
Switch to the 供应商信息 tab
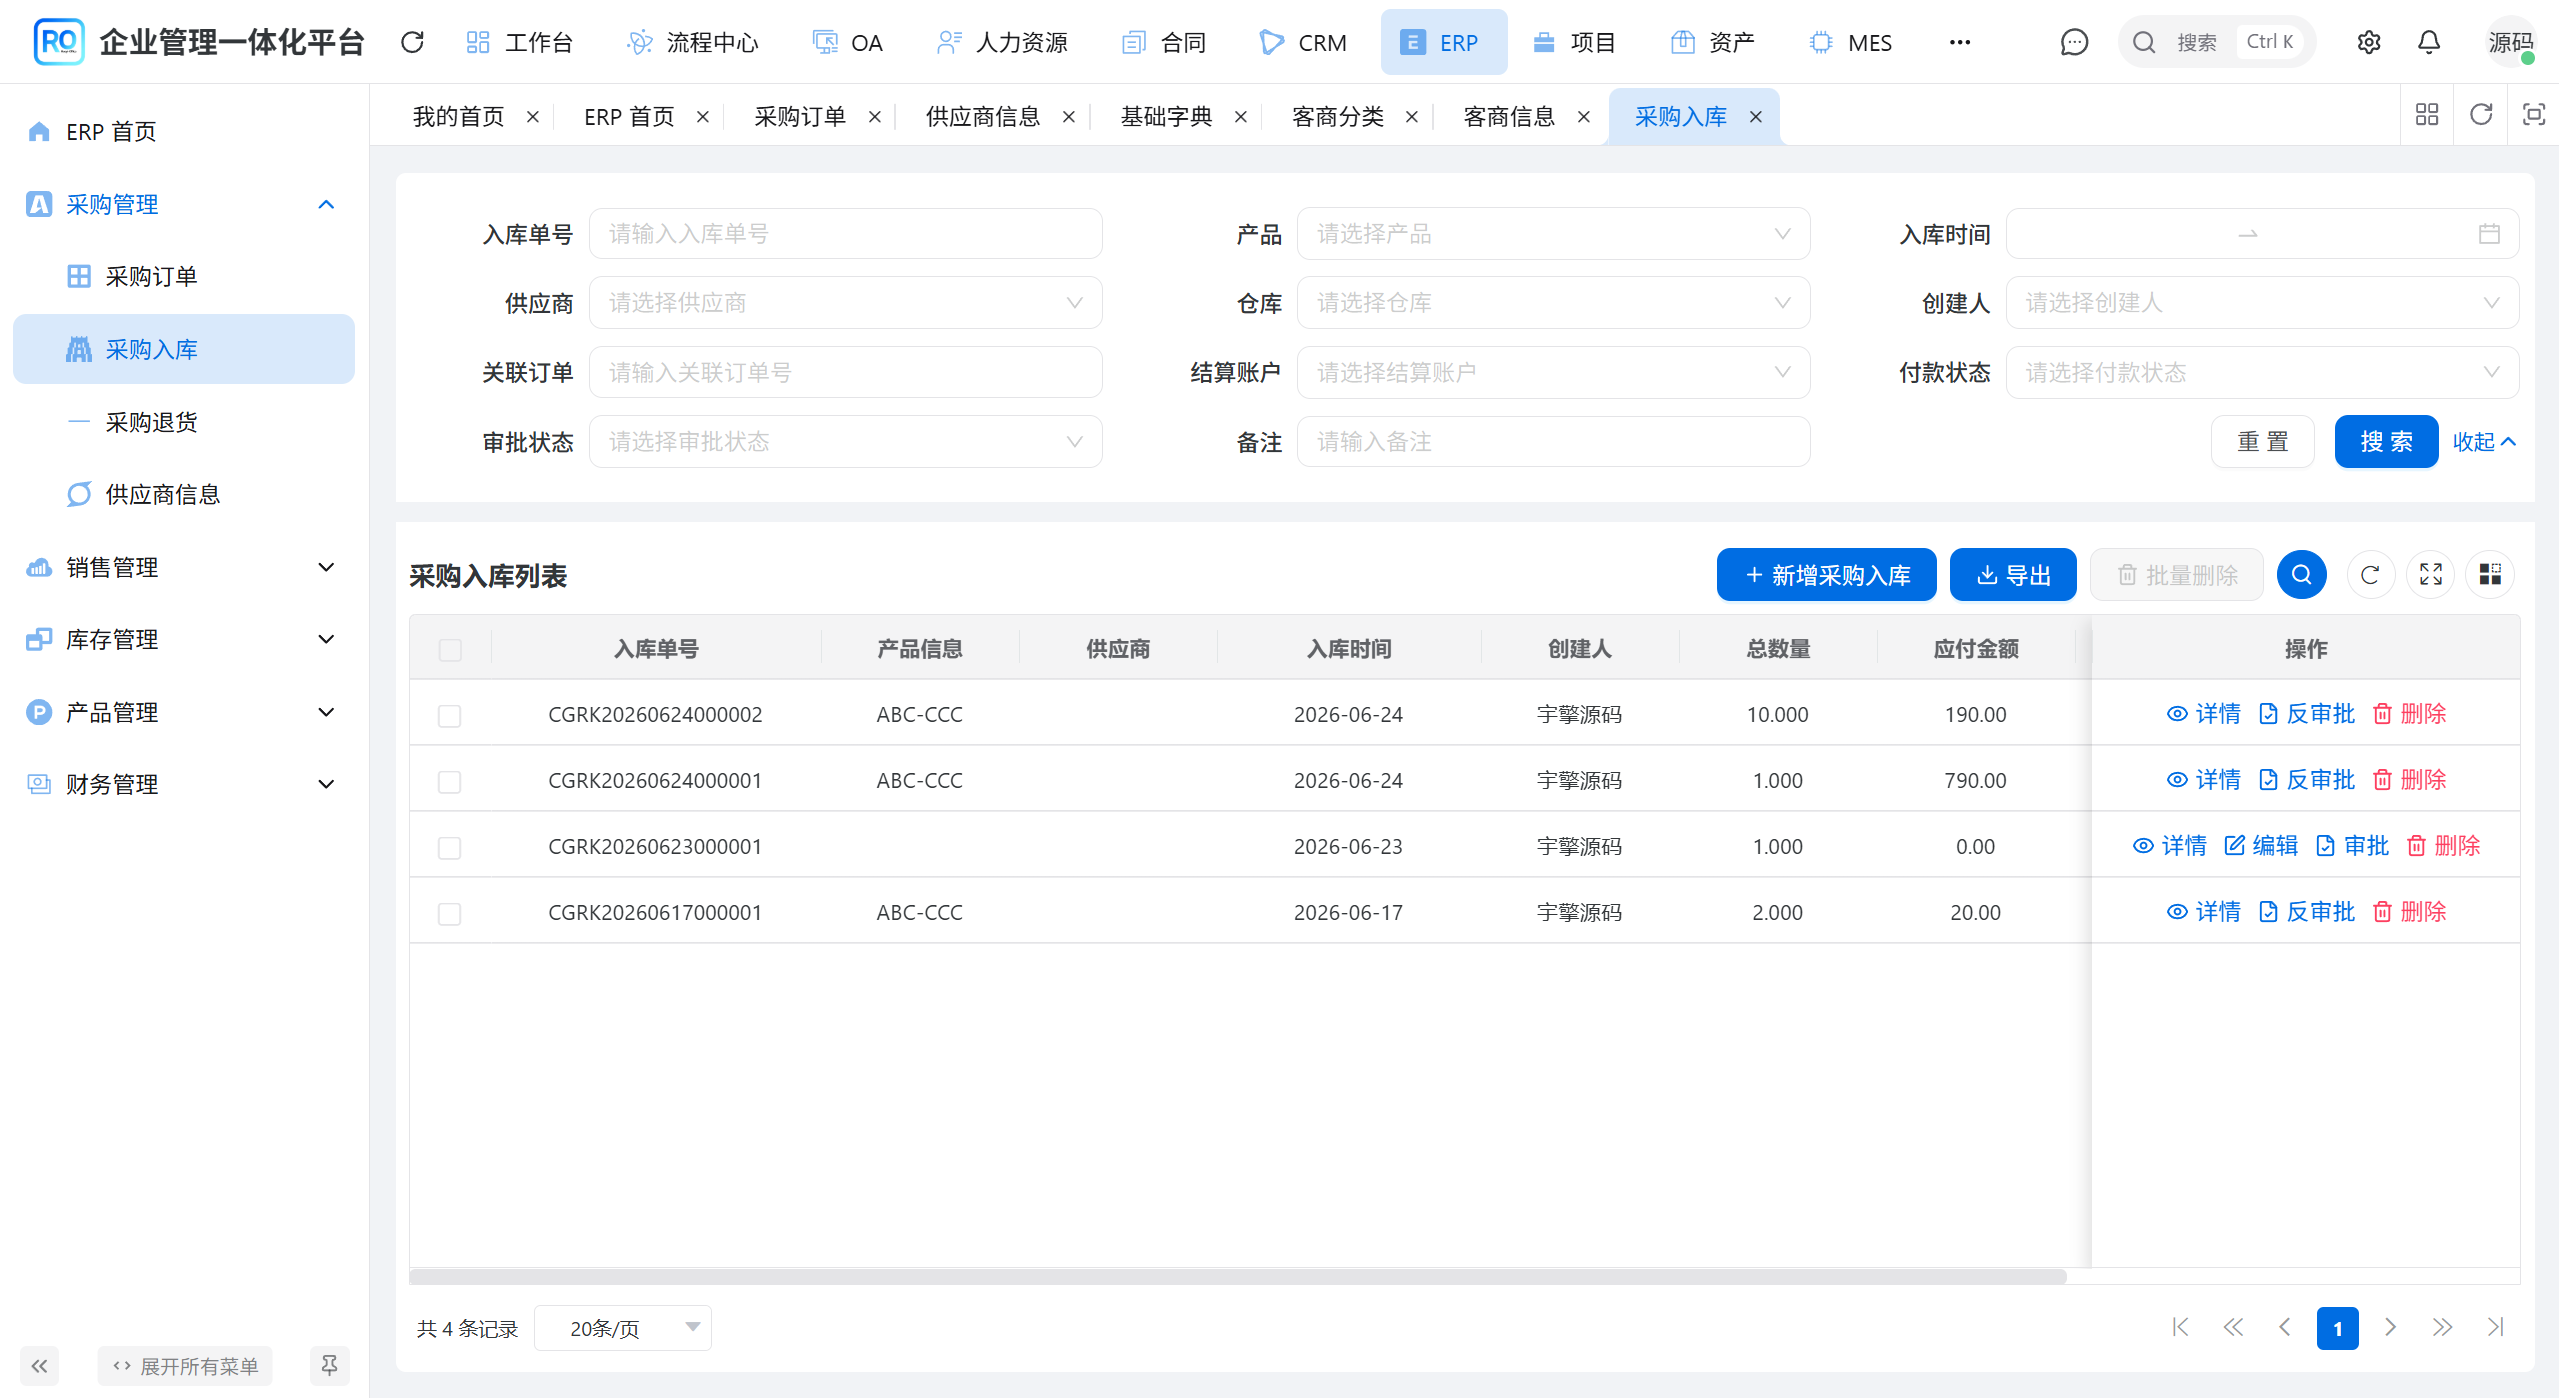[x=982, y=117]
